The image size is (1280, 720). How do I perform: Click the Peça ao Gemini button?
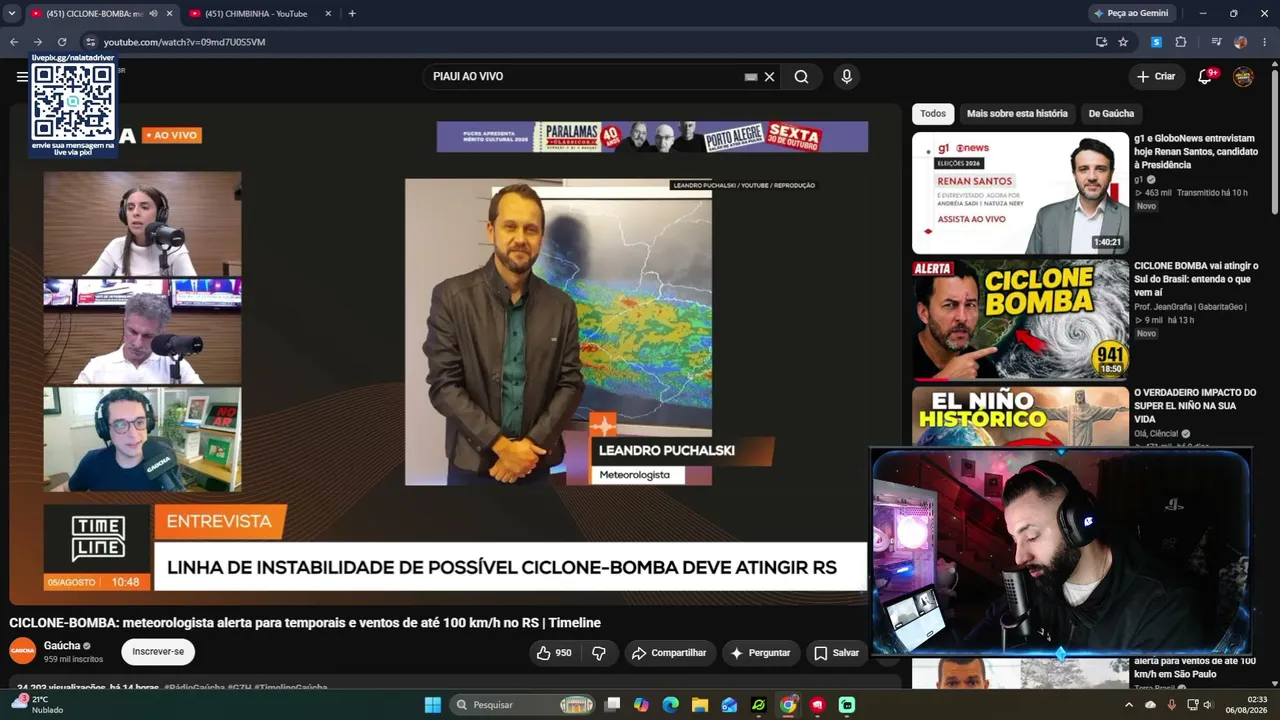1131,14
